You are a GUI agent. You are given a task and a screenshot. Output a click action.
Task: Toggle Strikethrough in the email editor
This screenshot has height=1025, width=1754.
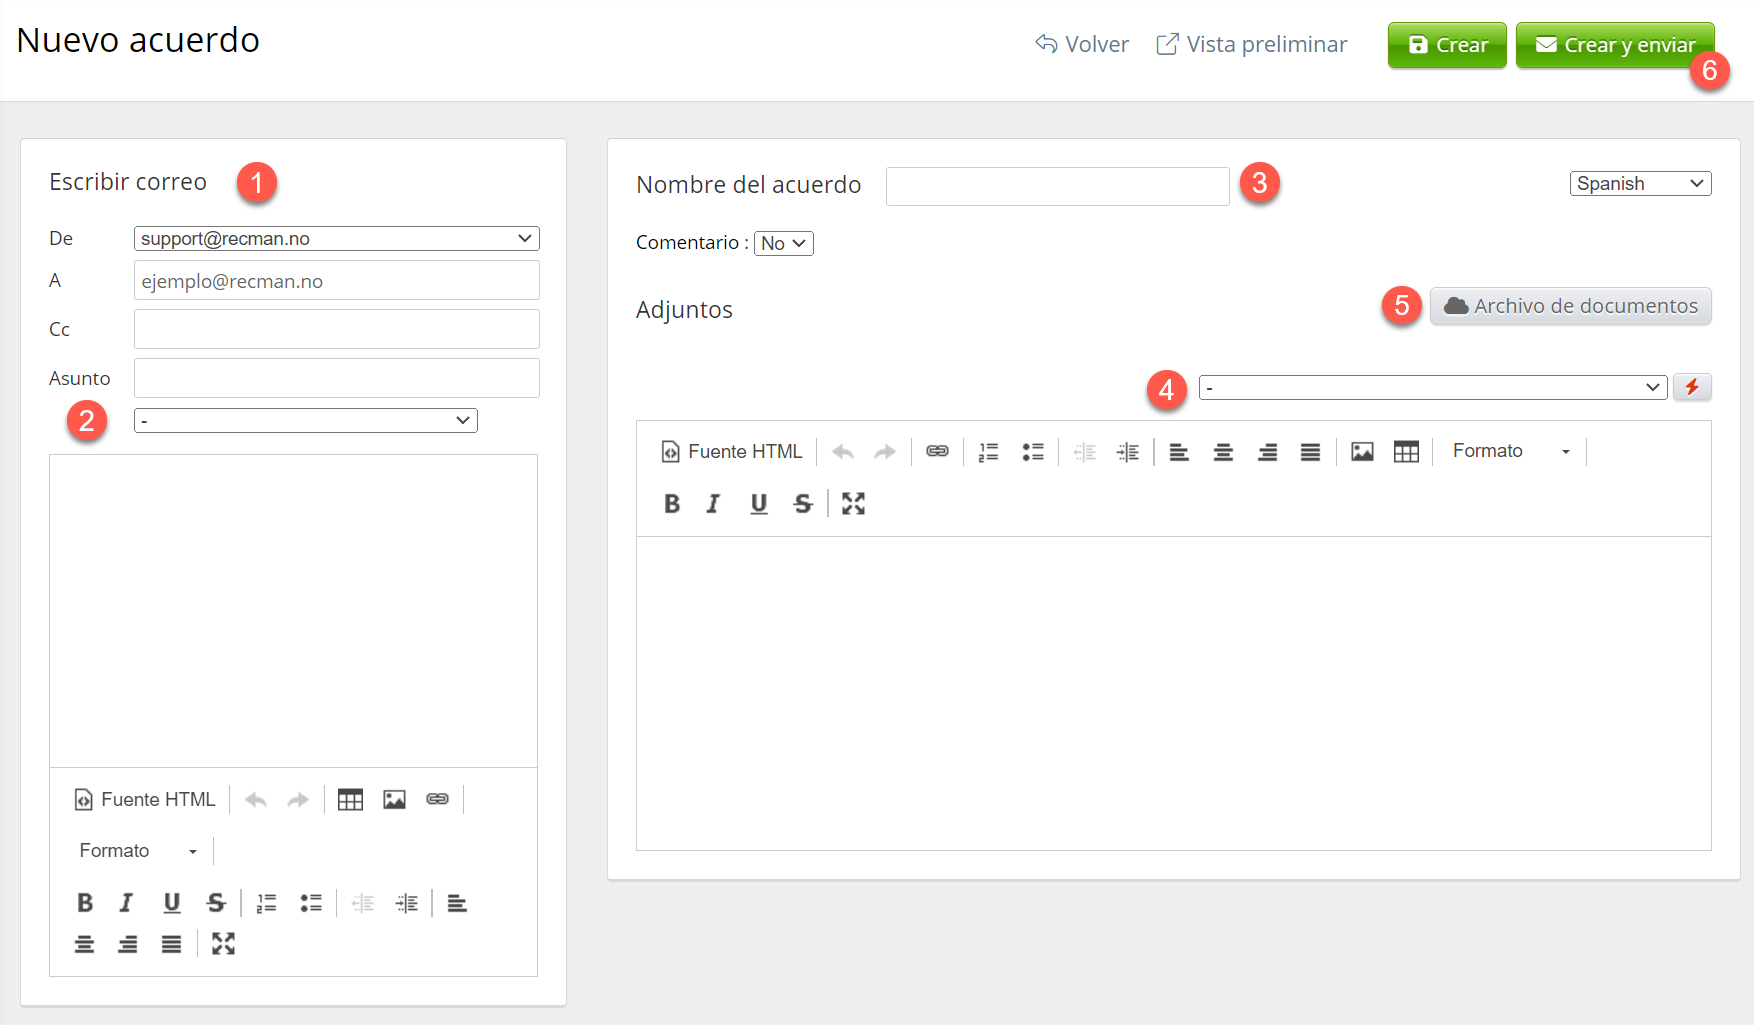(216, 903)
